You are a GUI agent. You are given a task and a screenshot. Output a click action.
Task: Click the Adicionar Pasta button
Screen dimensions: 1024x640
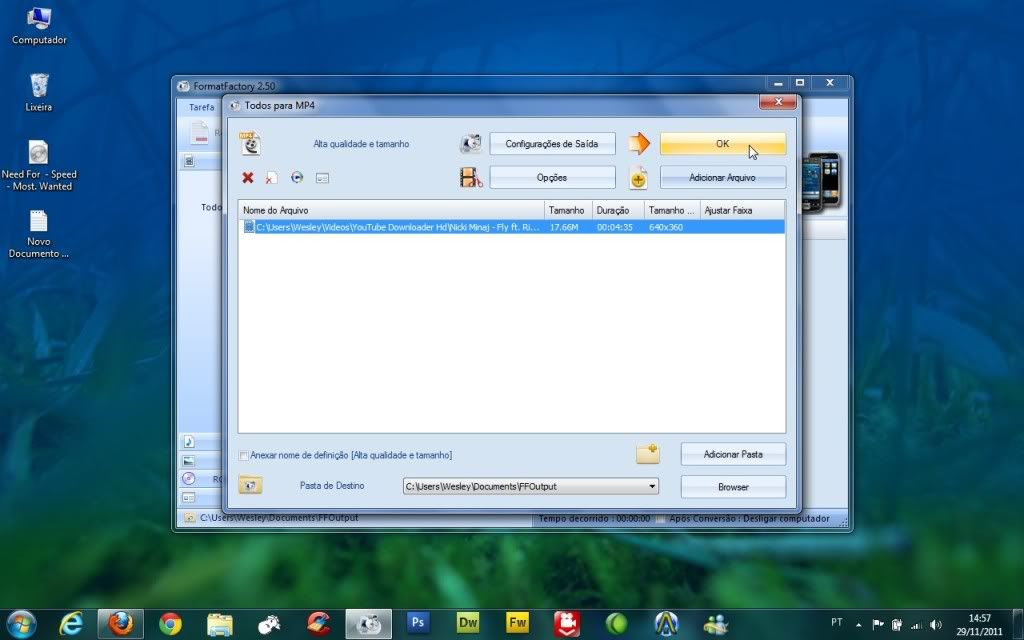coord(732,454)
